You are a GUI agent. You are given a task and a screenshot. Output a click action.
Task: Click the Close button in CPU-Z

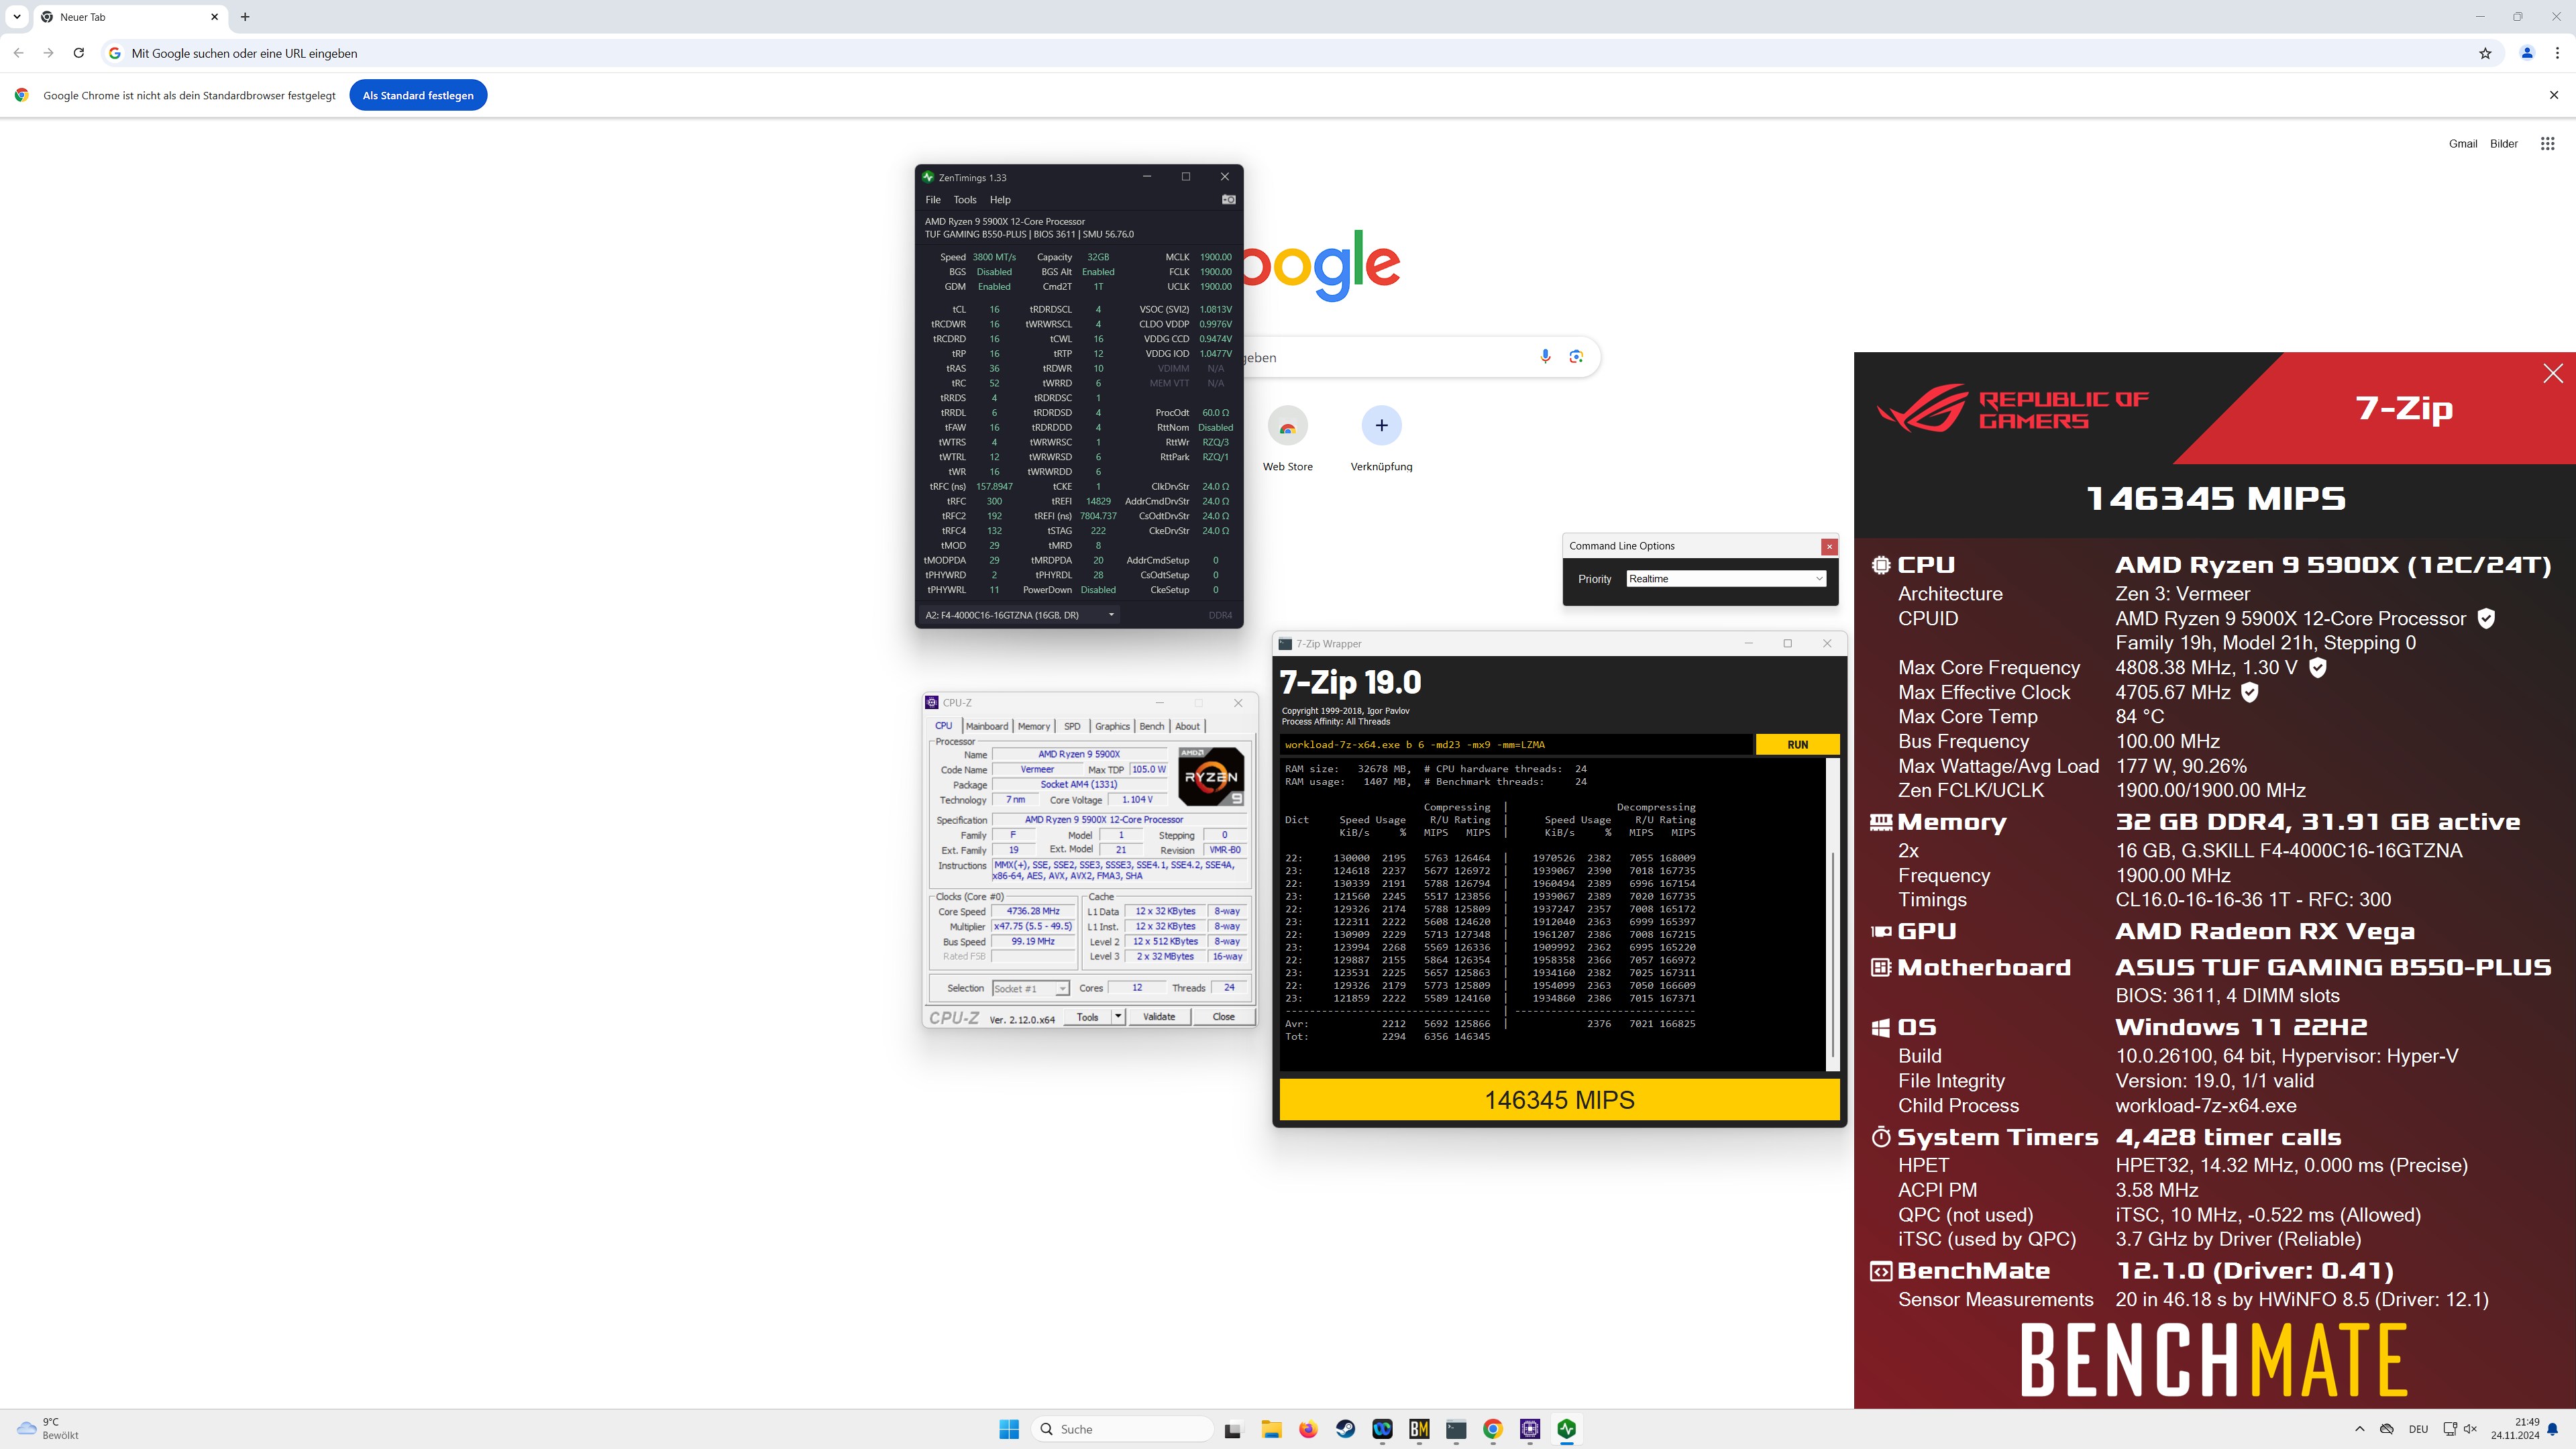coord(1223,1017)
